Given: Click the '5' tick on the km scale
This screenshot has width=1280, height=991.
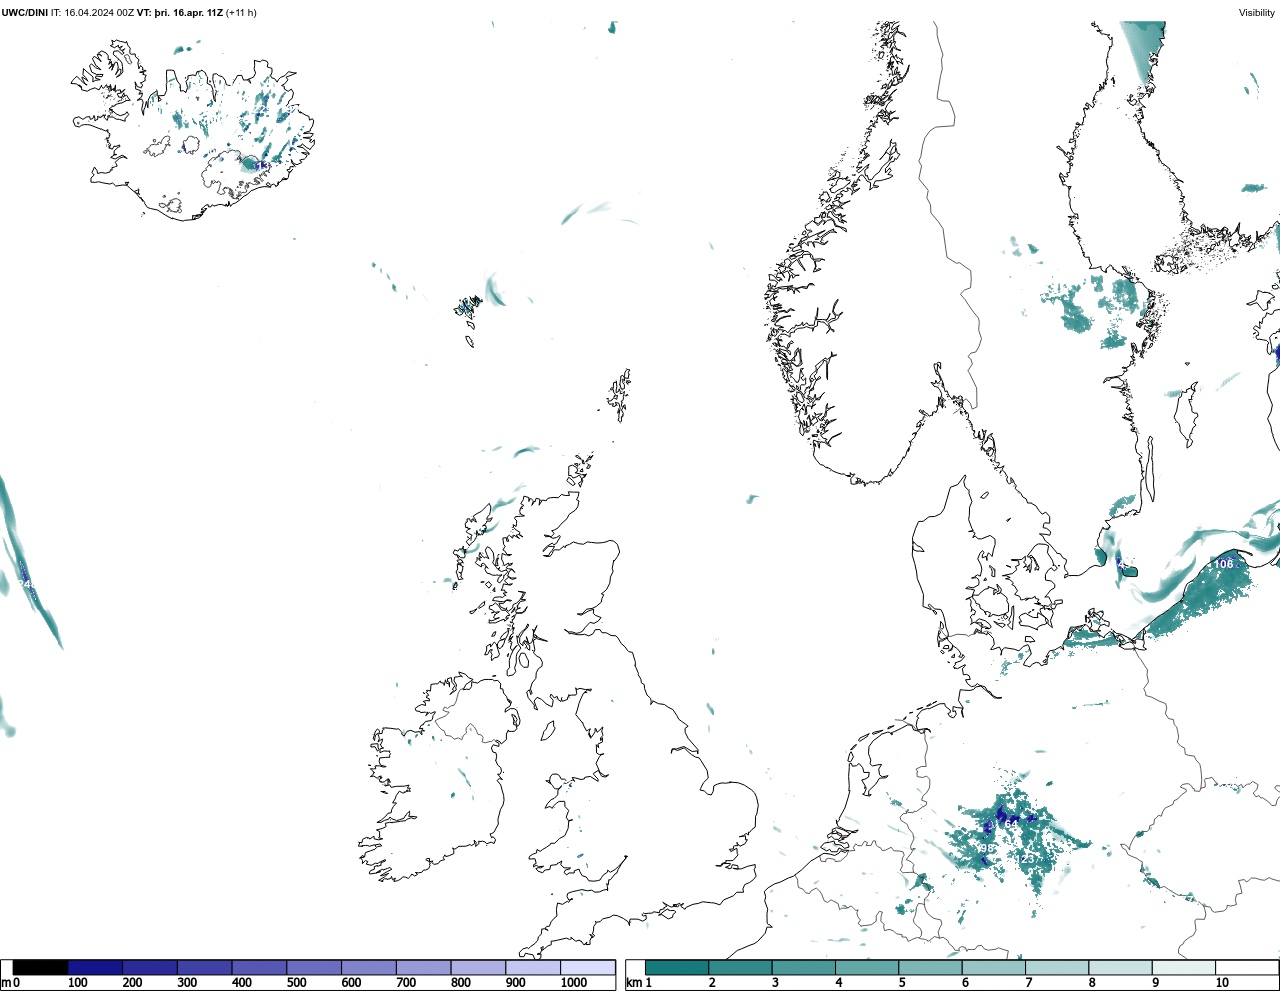Looking at the screenshot, I should 902,983.
